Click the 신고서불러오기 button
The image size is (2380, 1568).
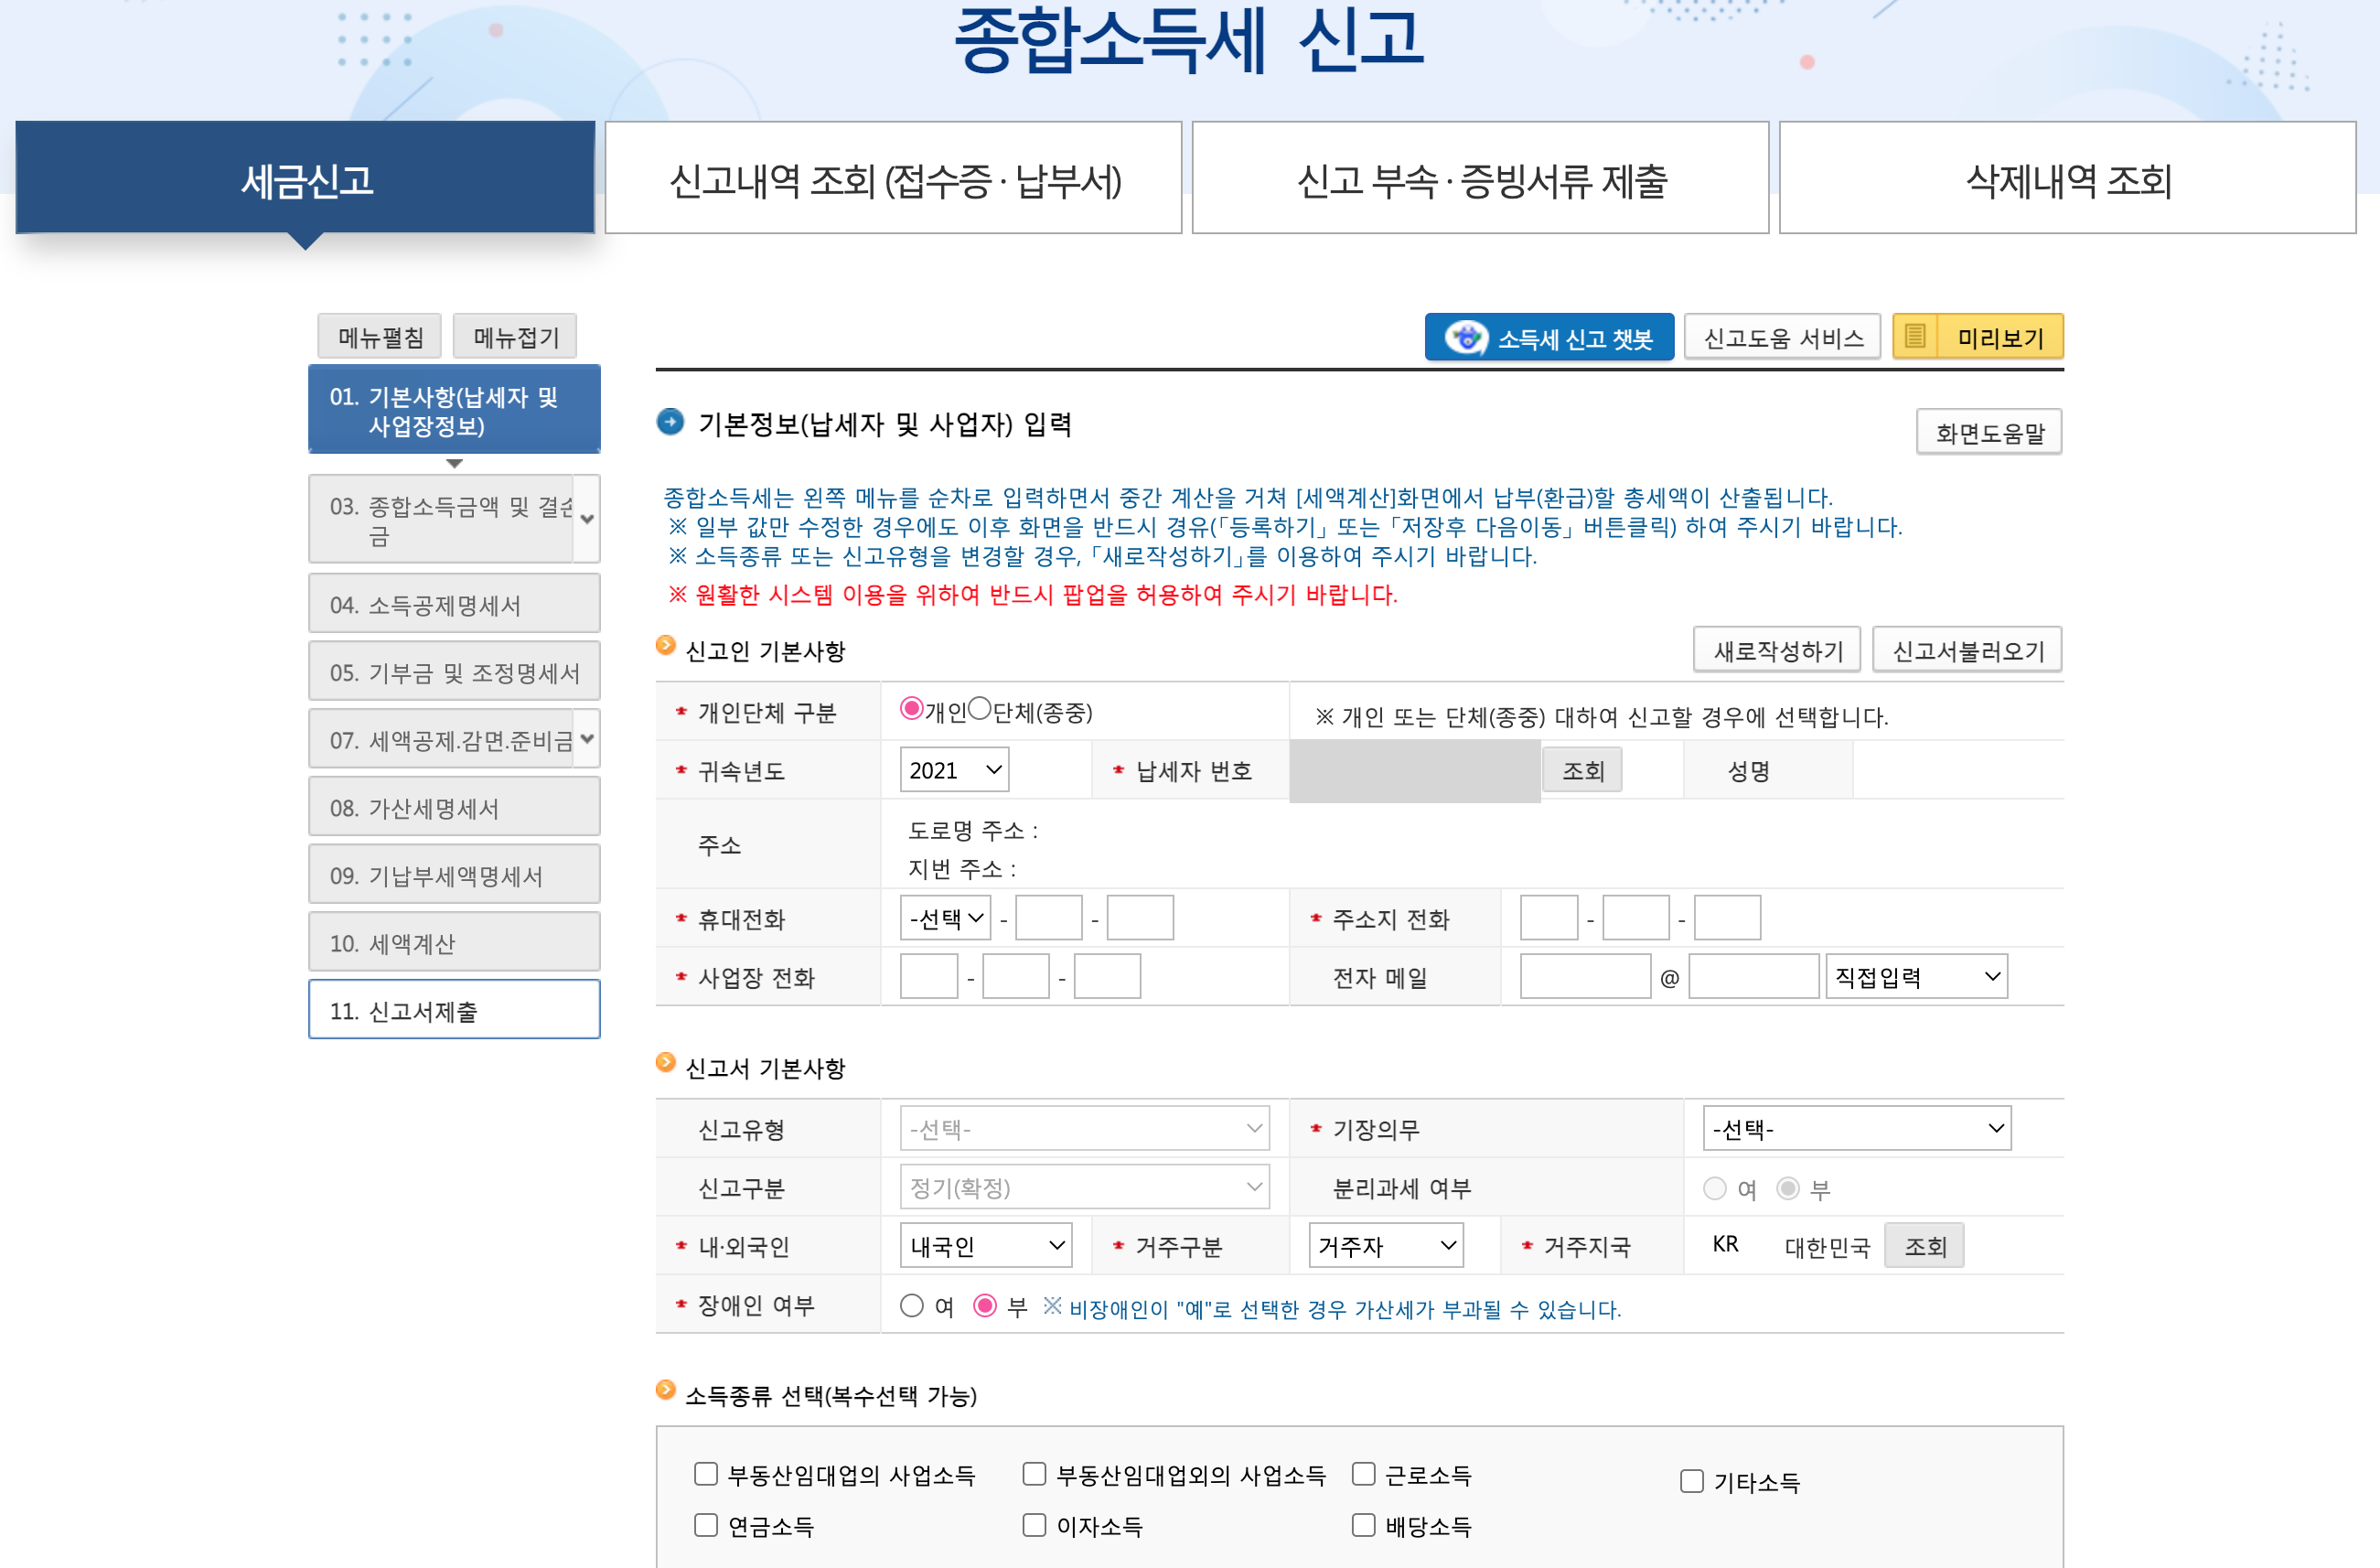(1967, 650)
